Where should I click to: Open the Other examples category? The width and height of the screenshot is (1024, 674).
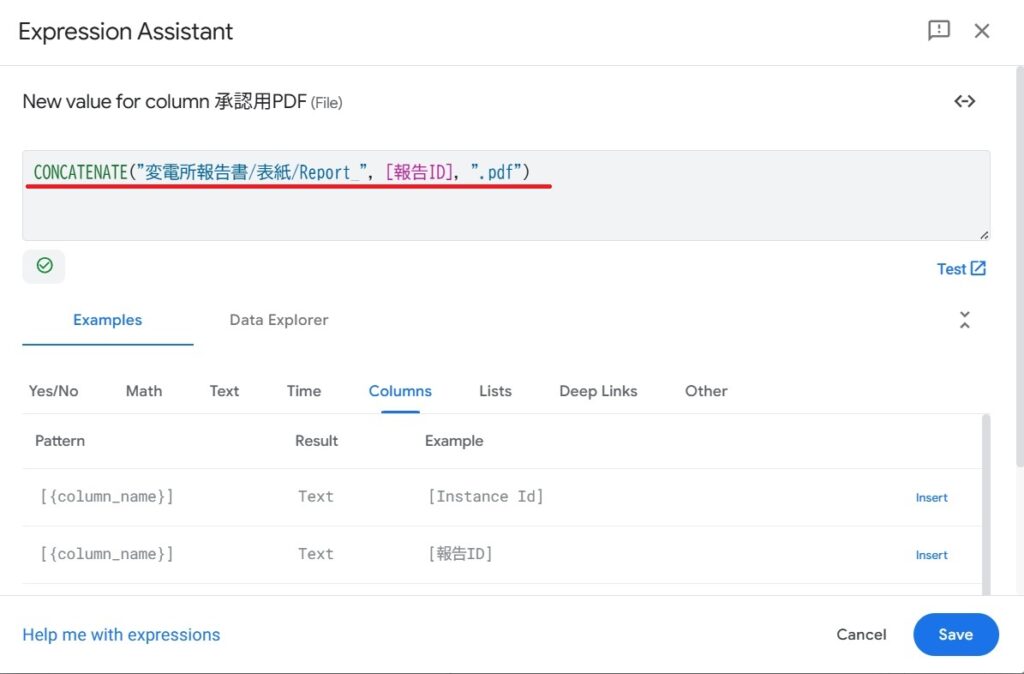706,391
